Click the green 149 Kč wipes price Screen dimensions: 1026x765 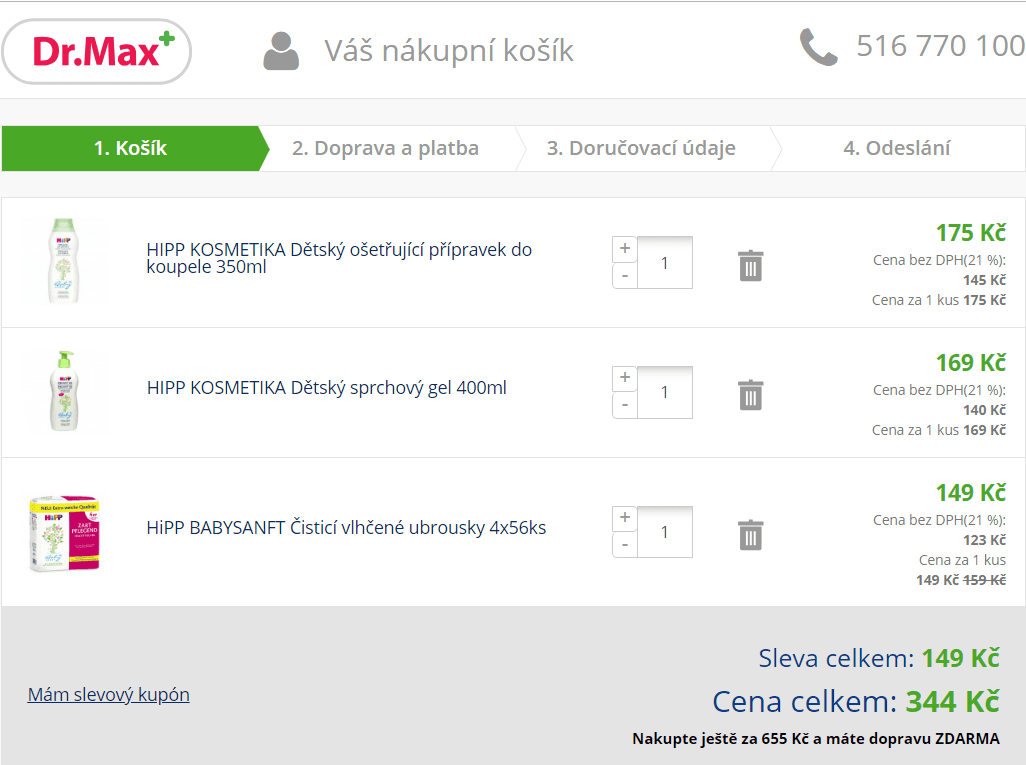pos(971,493)
